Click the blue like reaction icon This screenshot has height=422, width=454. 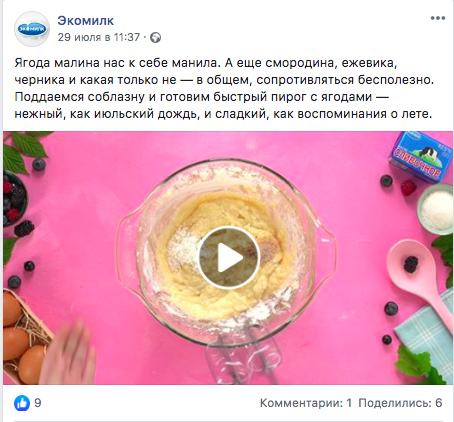(22, 403)
